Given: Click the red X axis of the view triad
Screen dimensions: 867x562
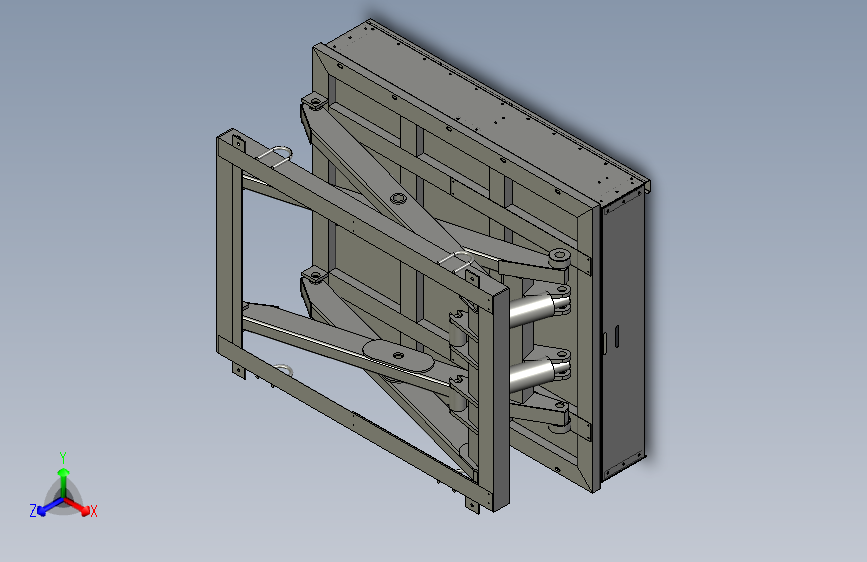Looking at the screenshot, I should [77, 506].
